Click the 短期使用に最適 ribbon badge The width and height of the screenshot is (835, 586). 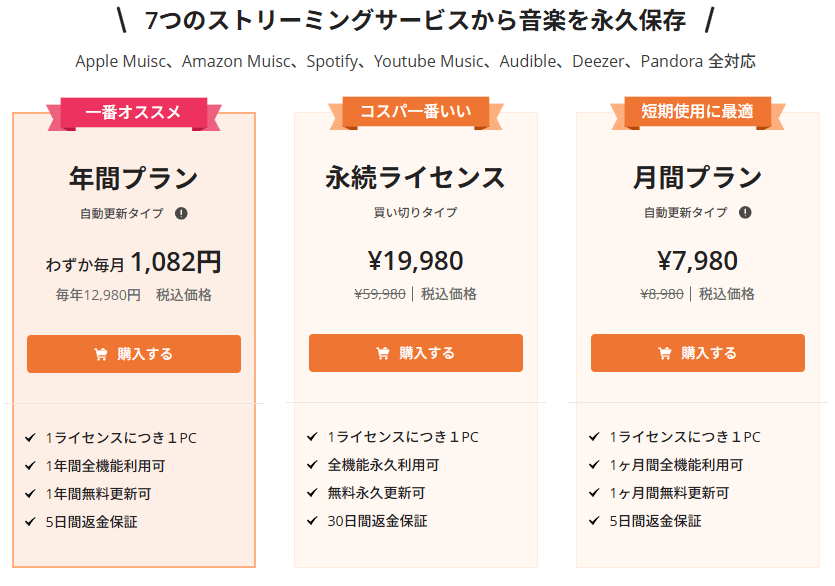(698, 112)
